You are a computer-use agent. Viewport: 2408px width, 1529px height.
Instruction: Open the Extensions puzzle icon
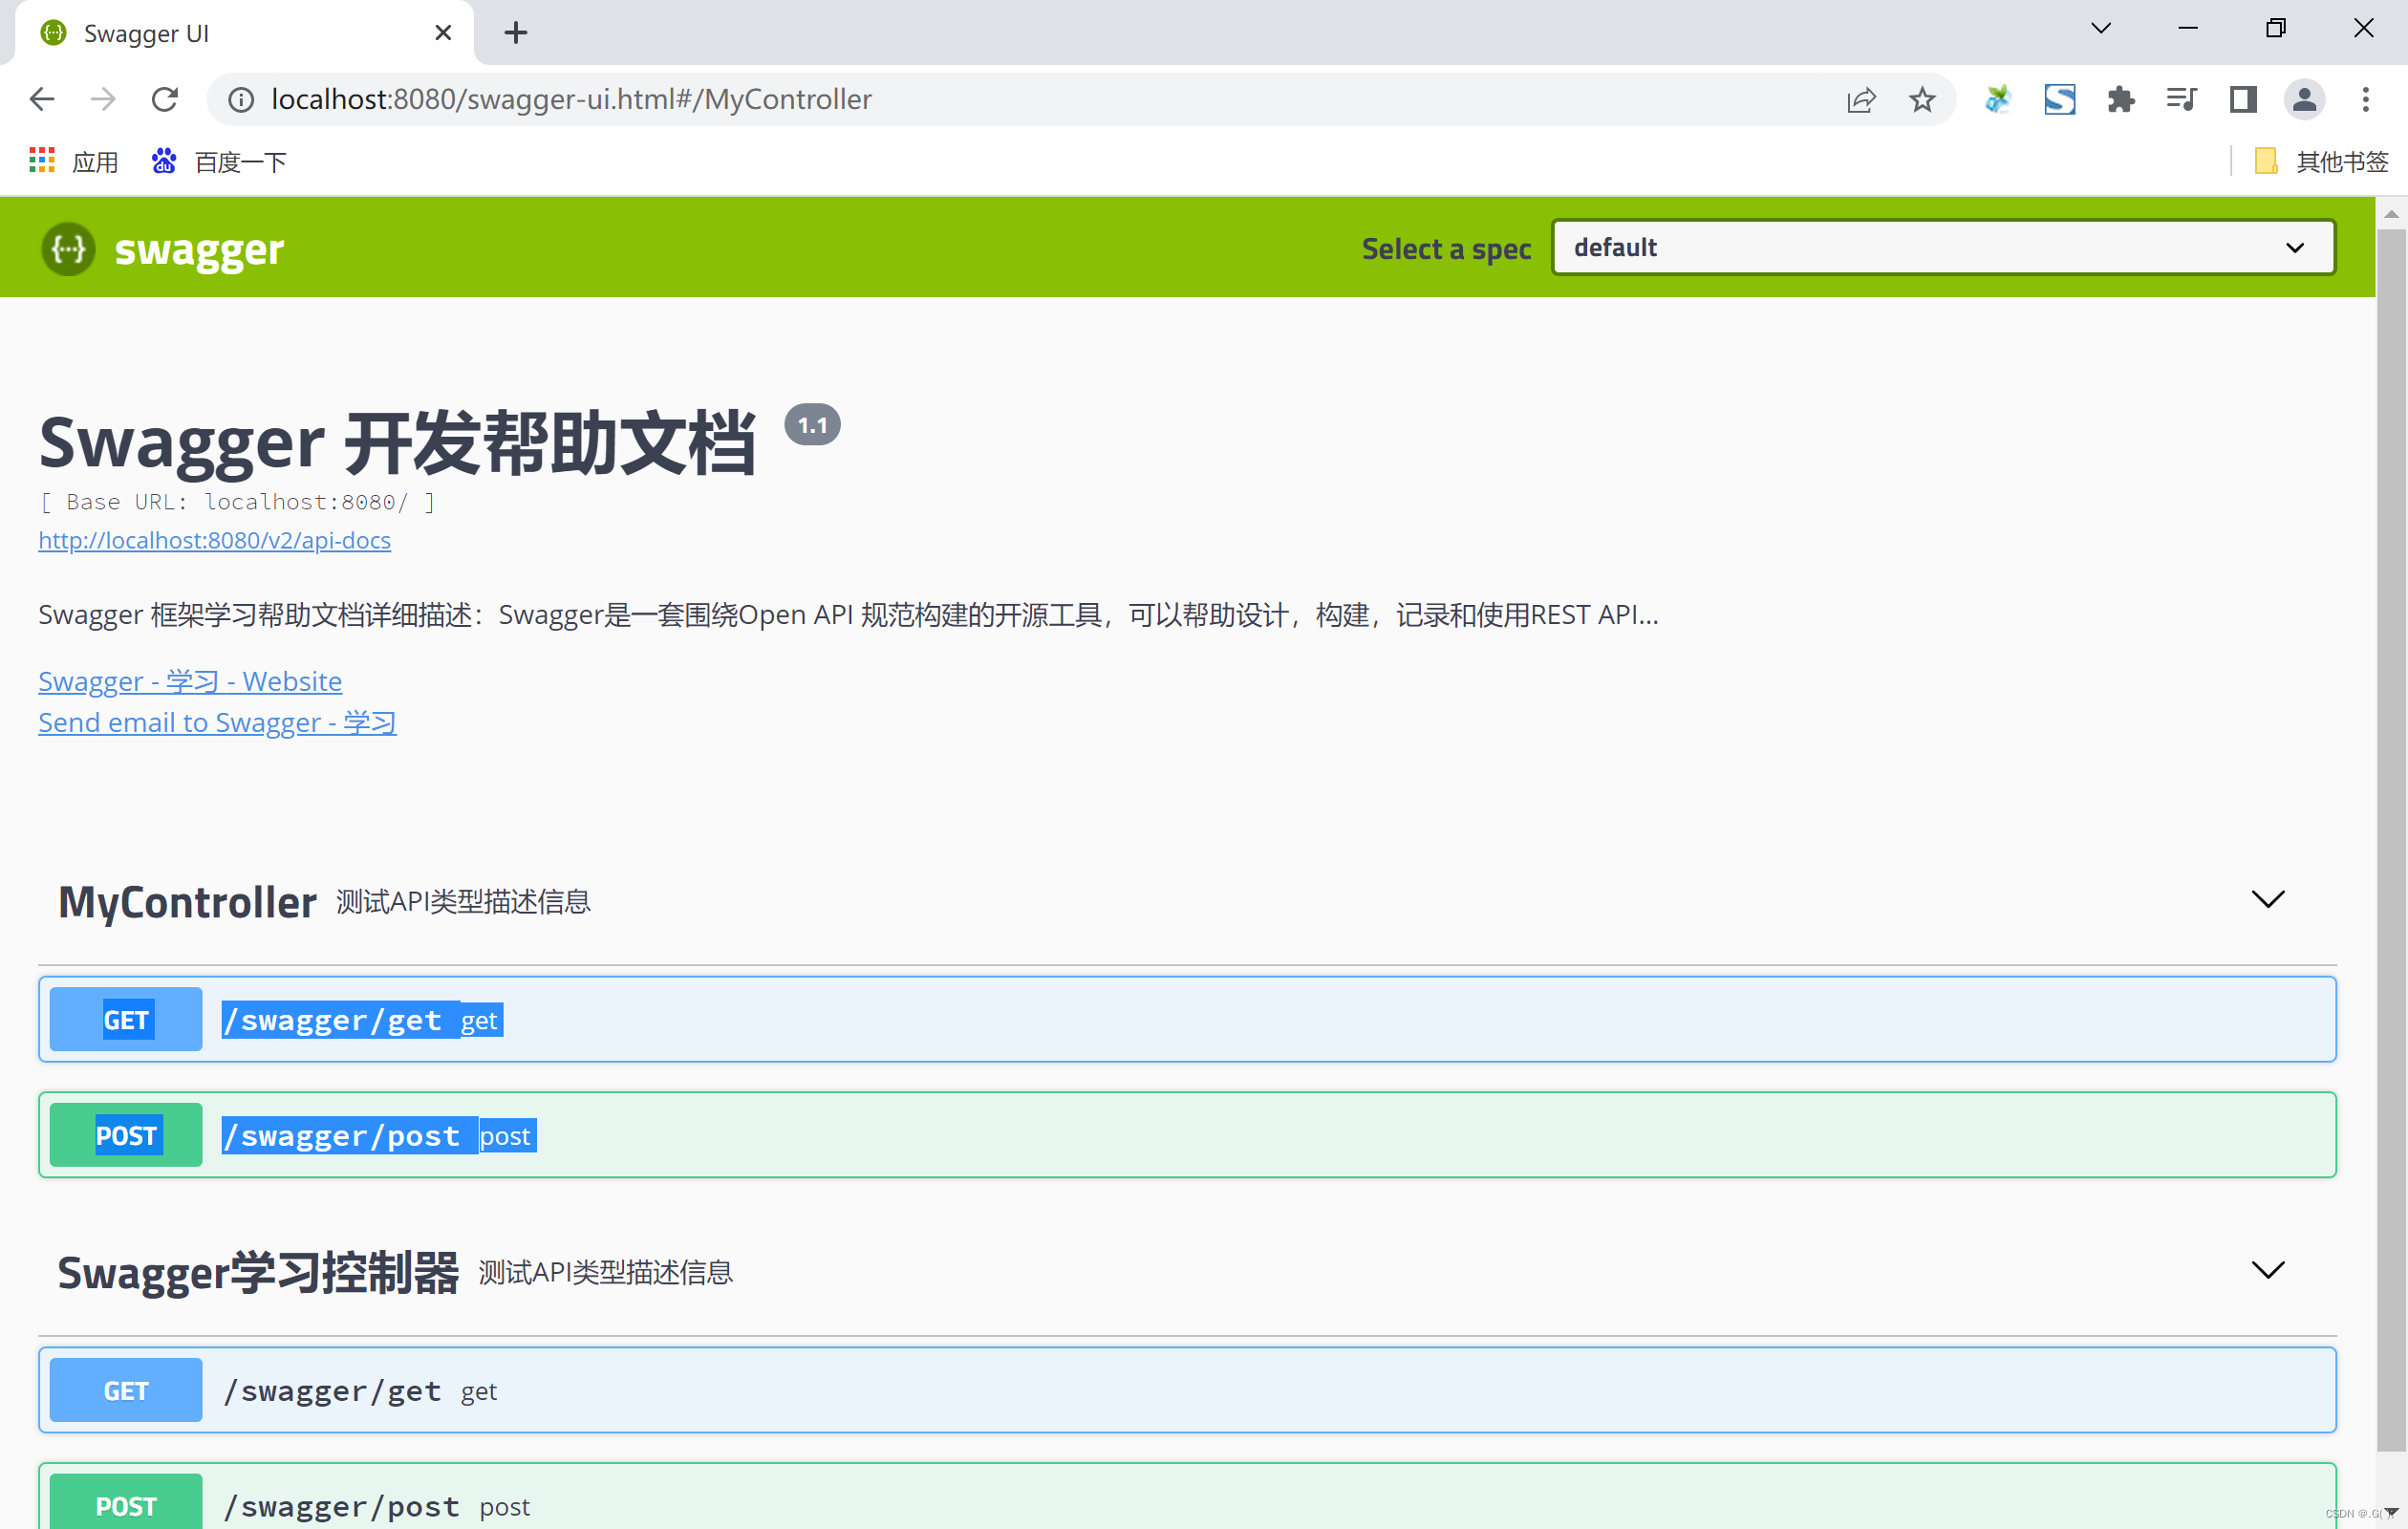(2121, 99)
